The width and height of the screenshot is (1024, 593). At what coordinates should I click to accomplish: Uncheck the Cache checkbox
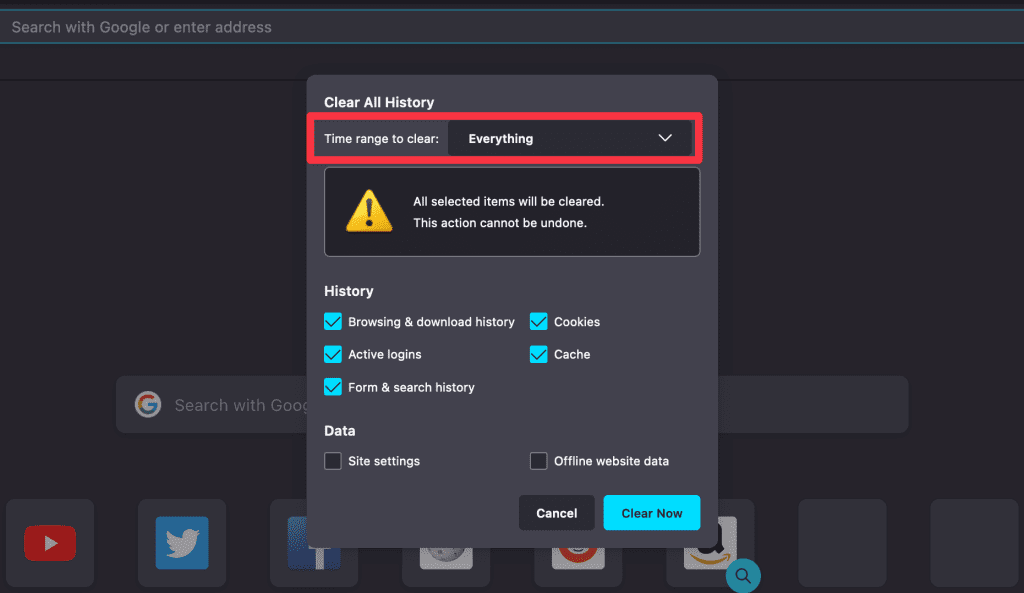coord(539,354)
